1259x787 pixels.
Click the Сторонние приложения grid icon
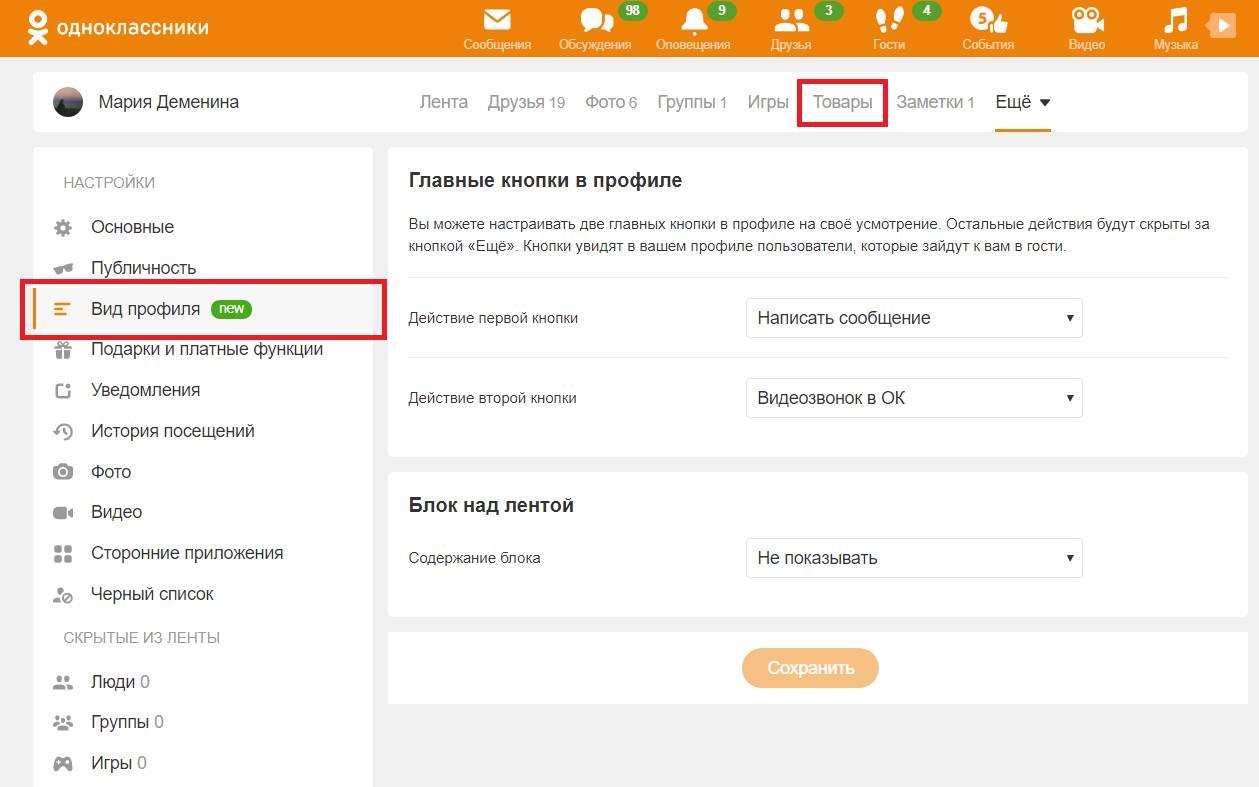click(x=63, y=554)
